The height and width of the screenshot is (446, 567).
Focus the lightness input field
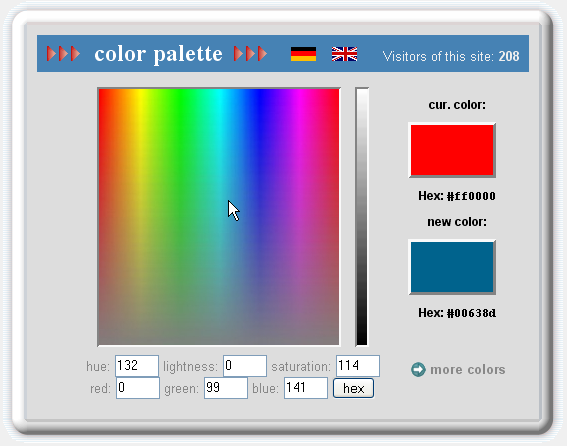click(x=245, y=366)
